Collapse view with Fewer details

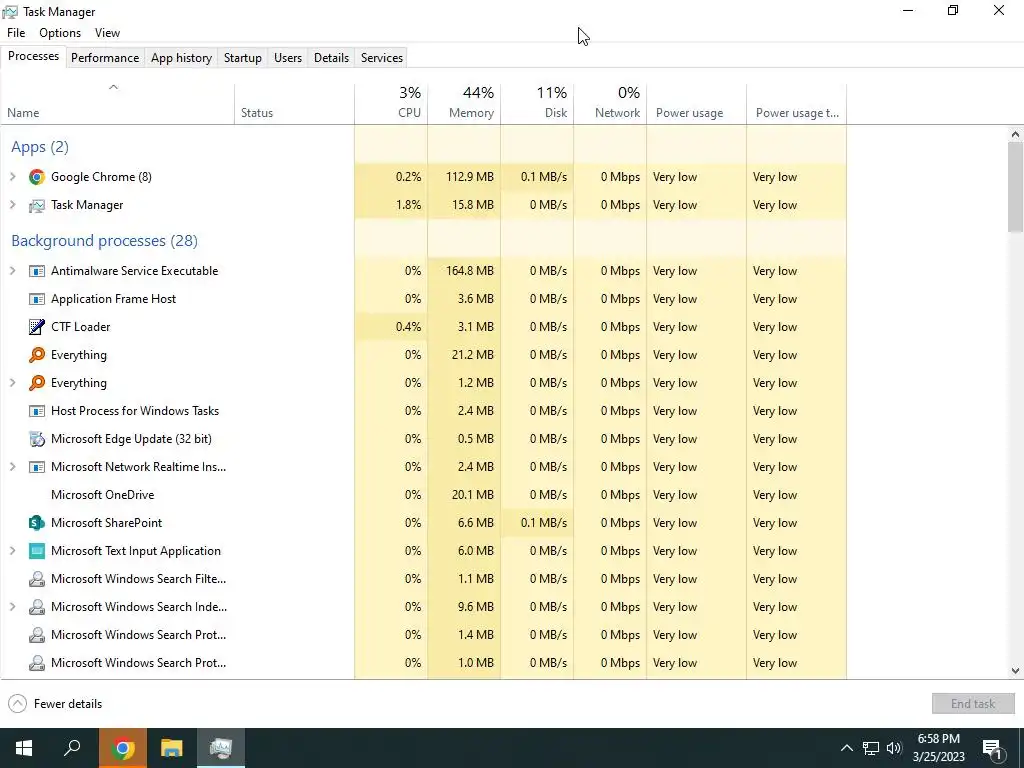point(55,704)
